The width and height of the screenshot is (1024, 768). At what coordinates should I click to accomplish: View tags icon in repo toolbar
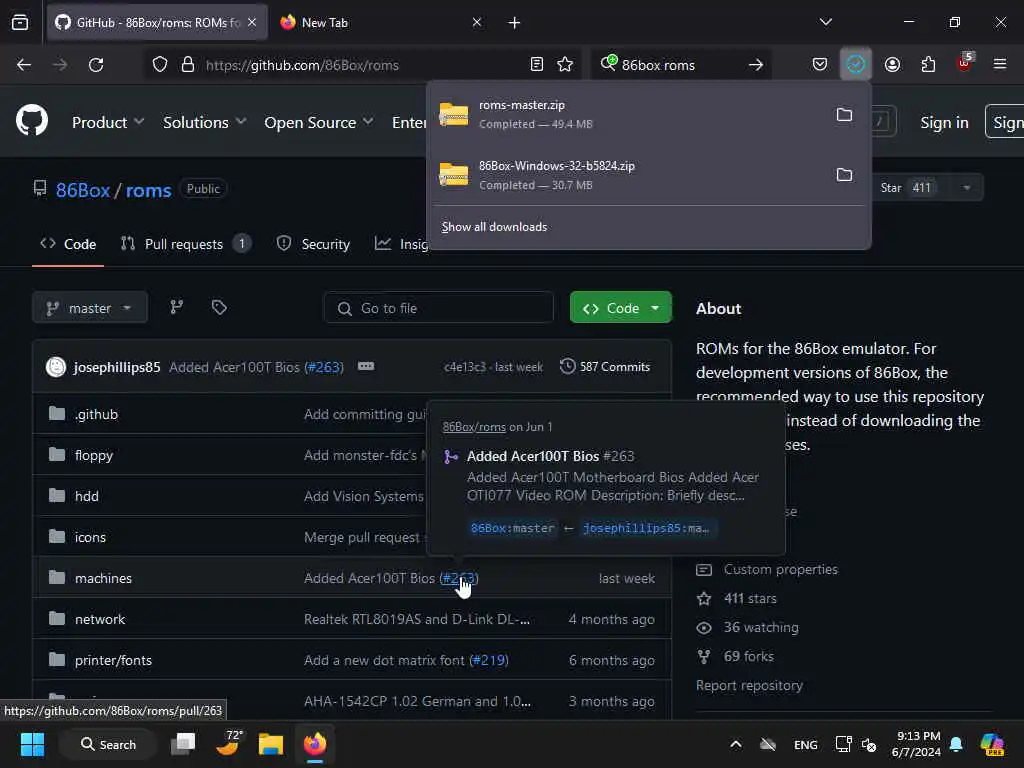[x=219, y=307]
